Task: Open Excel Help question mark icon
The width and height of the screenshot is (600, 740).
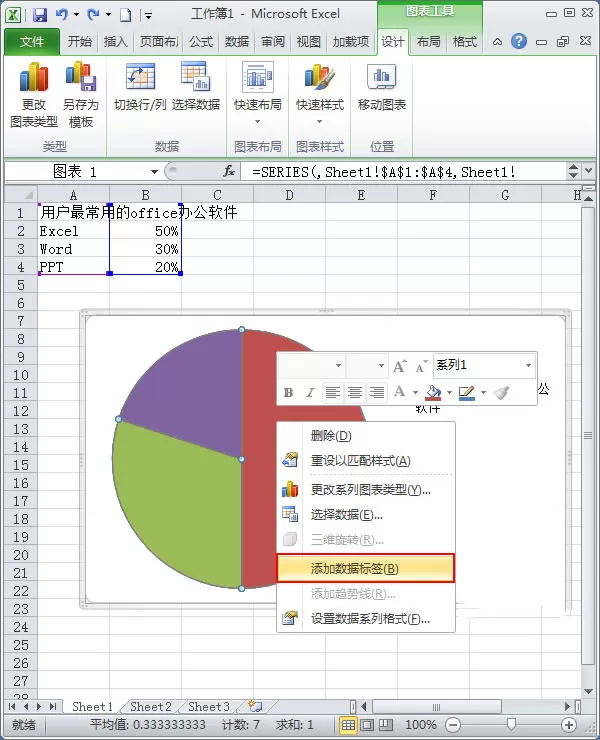Action: (518, 42)
